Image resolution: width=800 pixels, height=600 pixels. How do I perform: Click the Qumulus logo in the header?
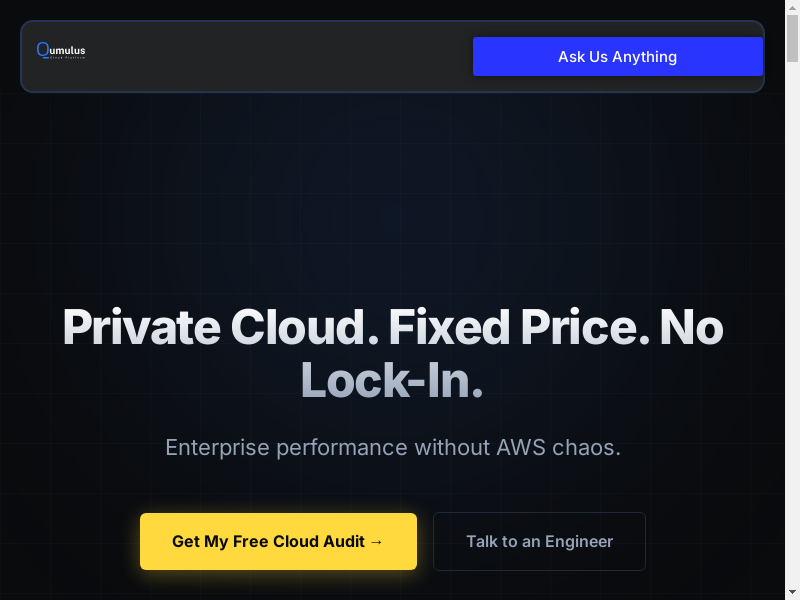[61, 50]
